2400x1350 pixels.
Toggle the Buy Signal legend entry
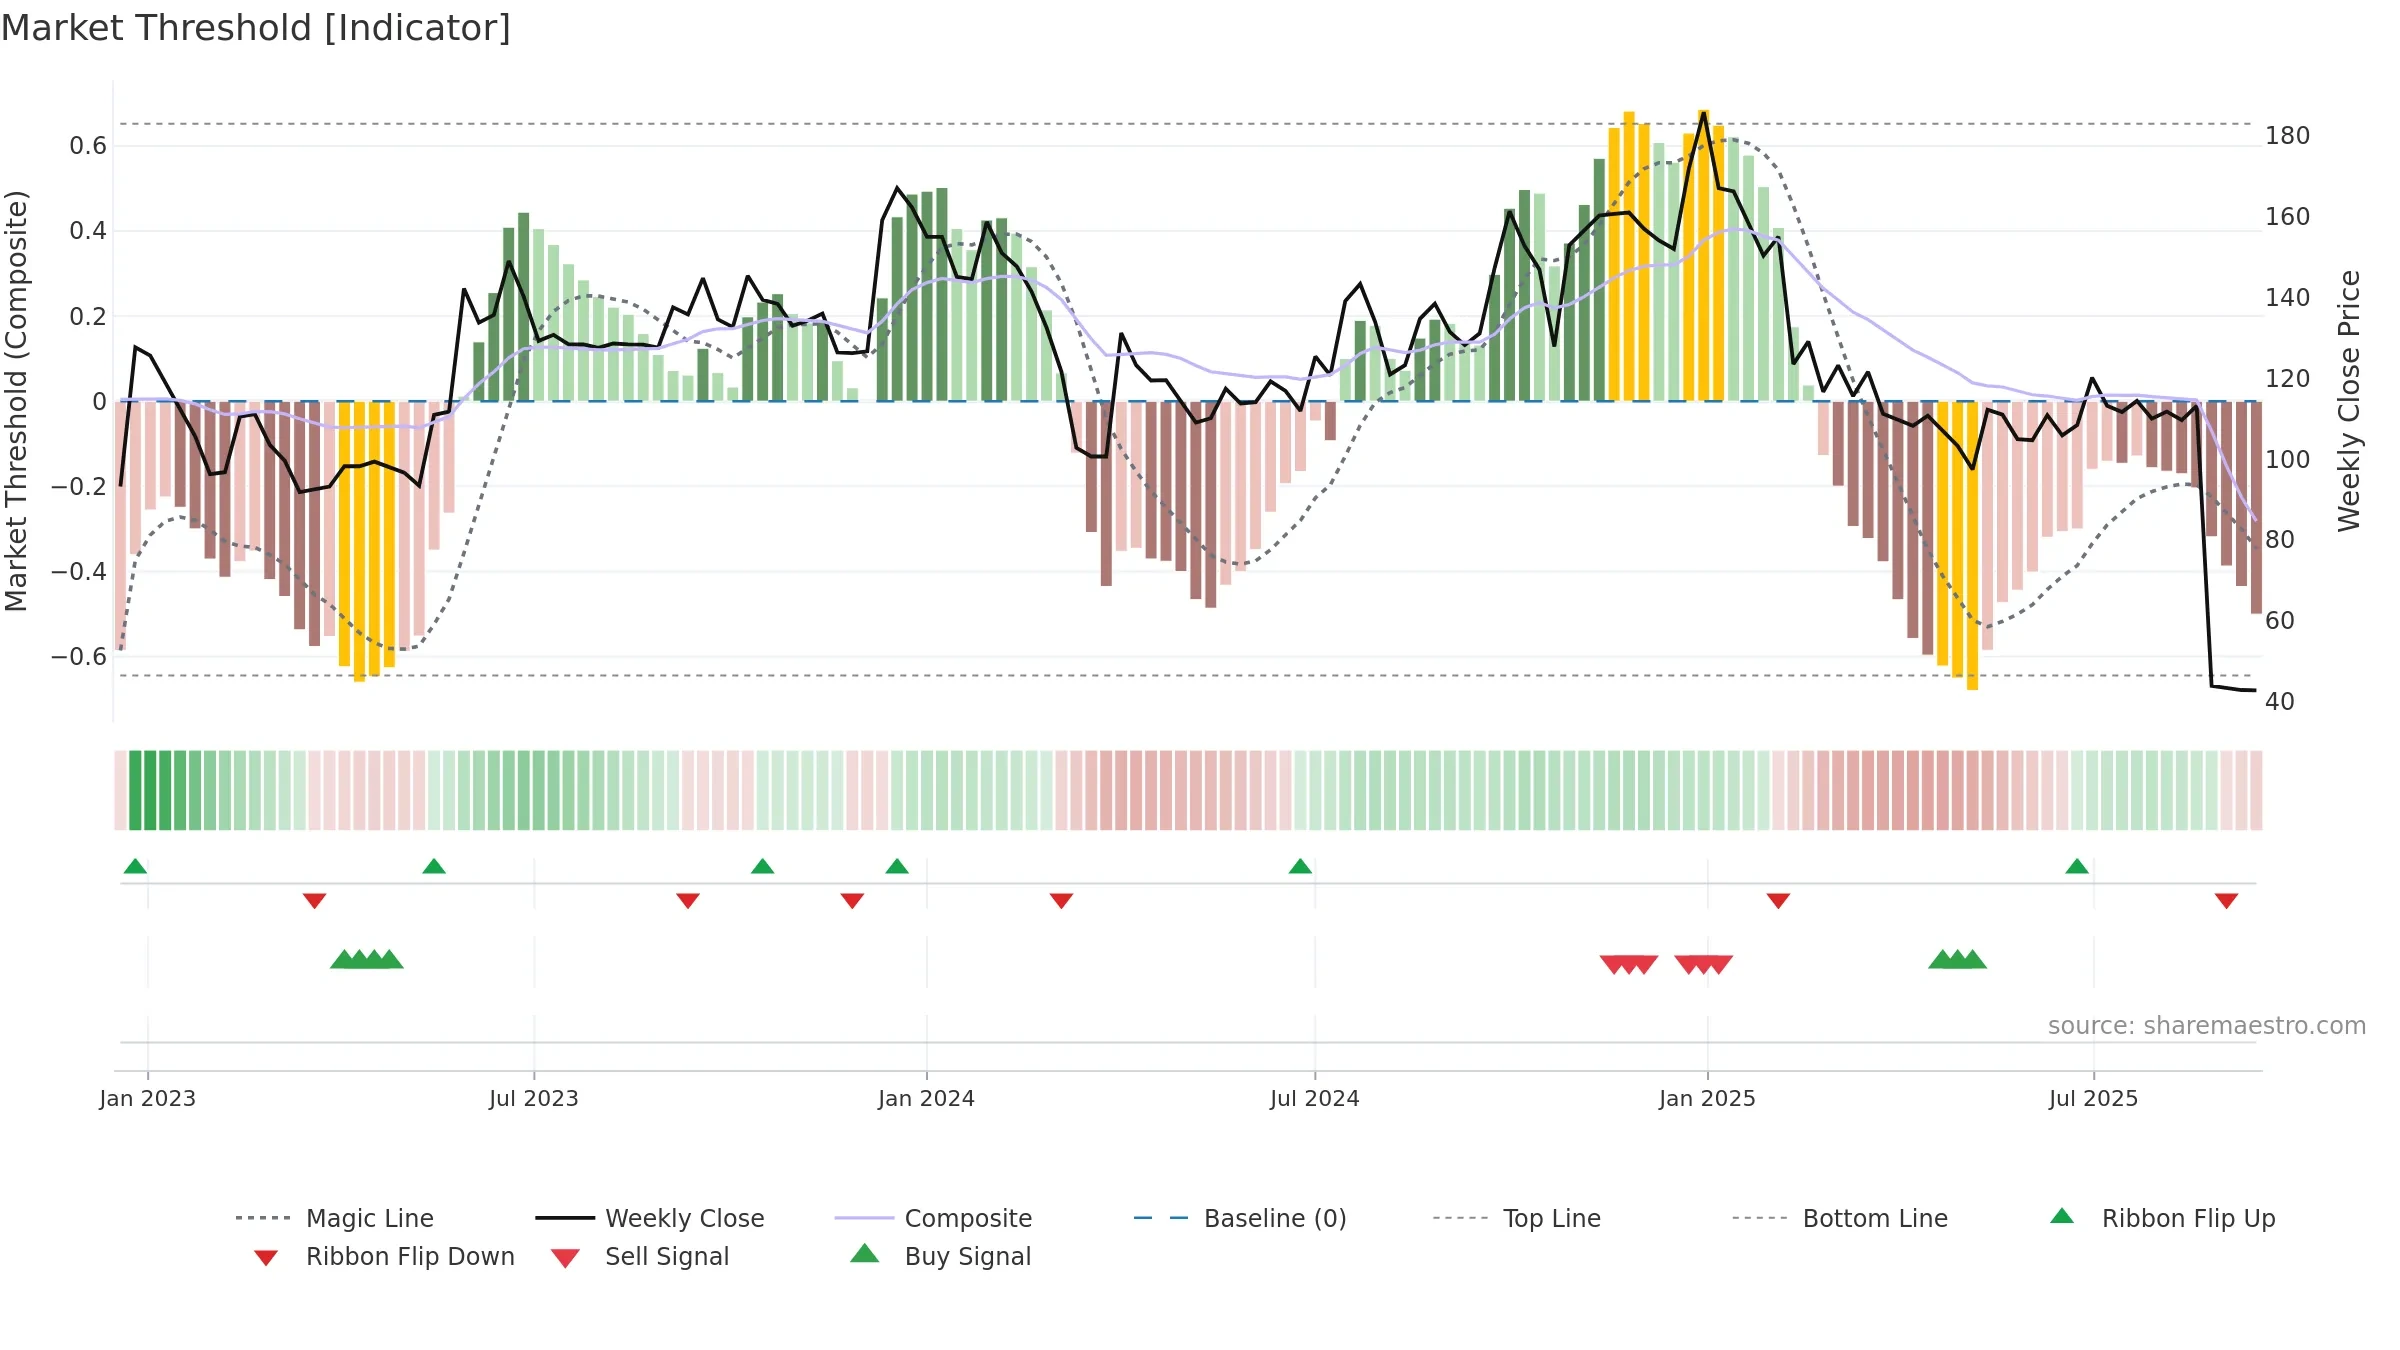[x=940, y=1256]
